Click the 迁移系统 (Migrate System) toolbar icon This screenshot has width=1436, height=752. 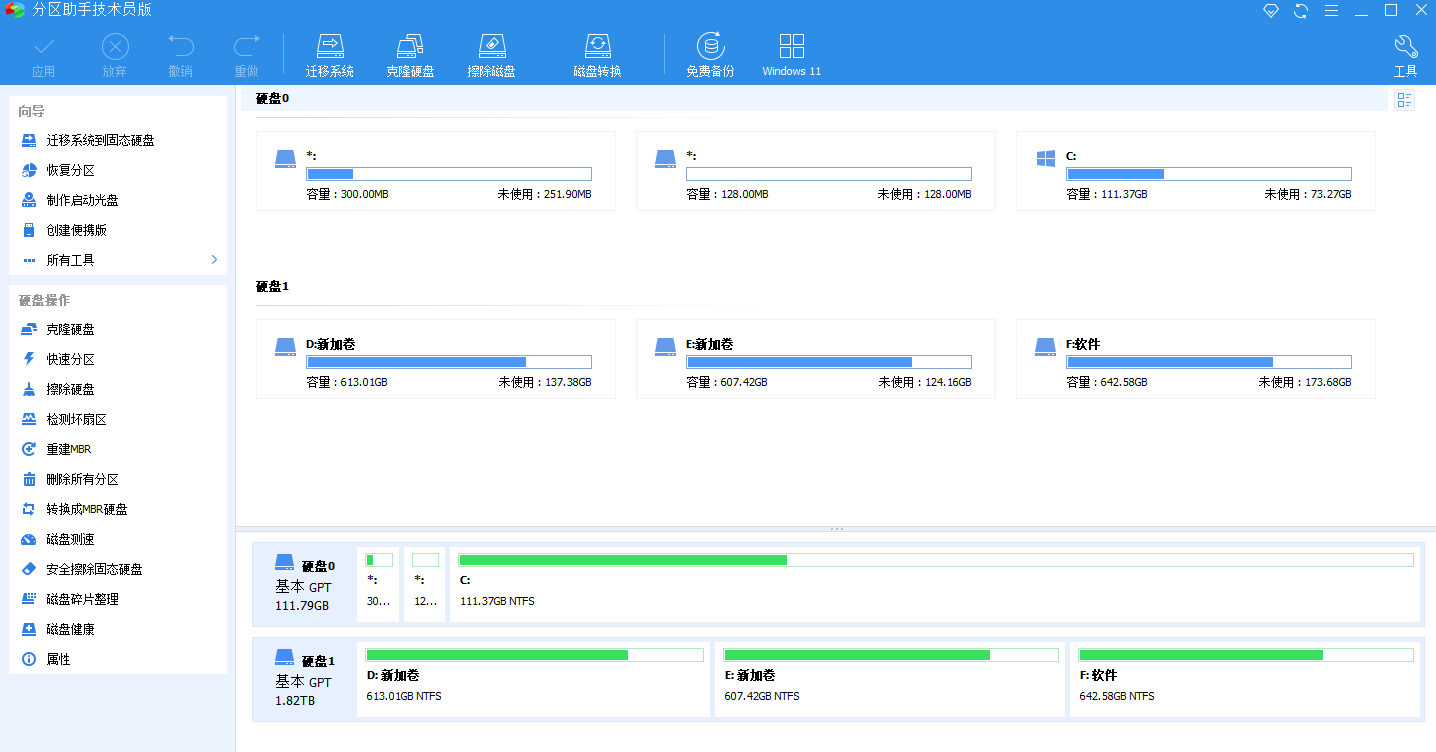pos(330,53)
